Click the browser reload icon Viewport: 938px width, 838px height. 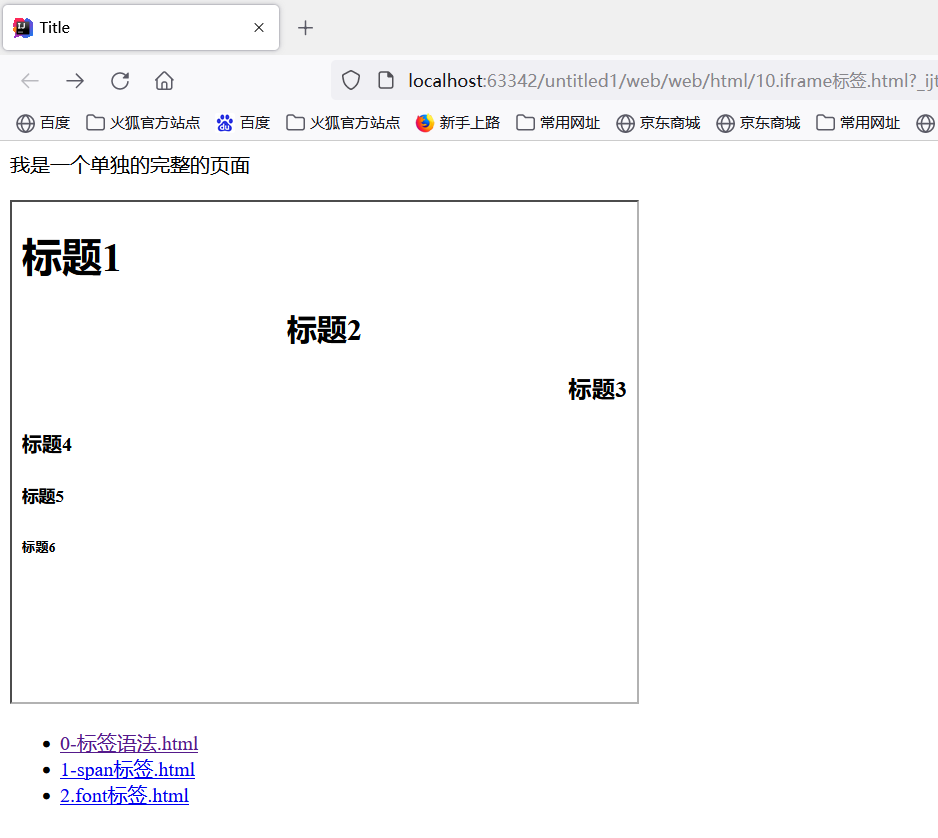click(x=120, y=81)
